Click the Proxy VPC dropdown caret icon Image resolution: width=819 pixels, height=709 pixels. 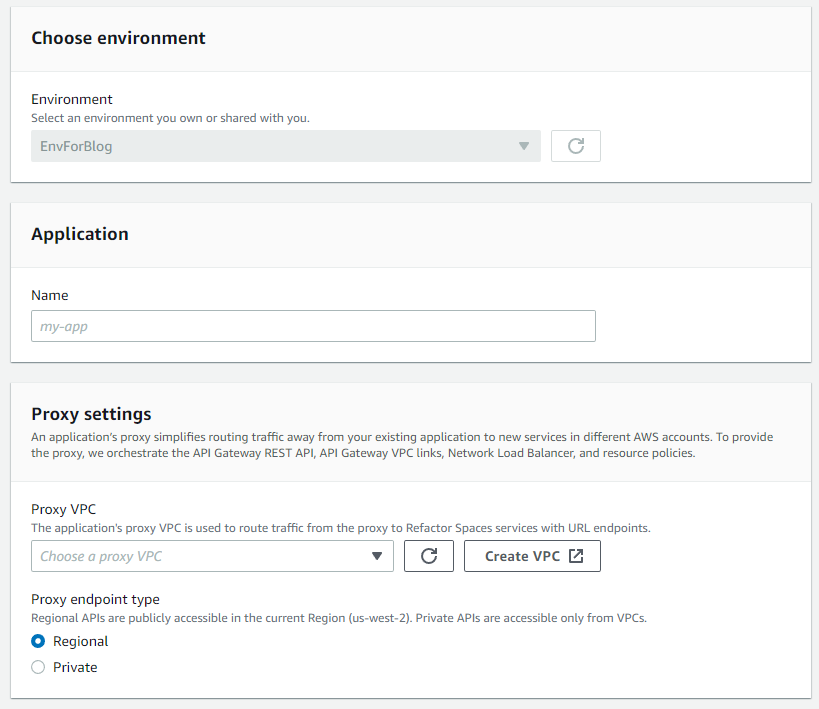[377, 556]
